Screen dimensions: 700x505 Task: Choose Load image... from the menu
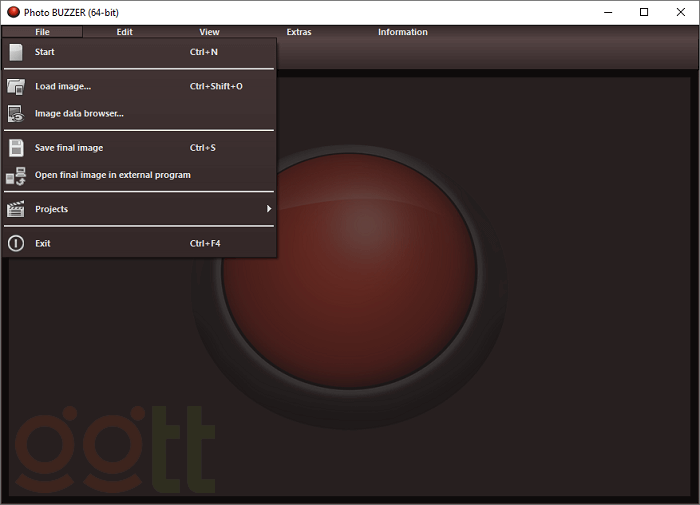(63, 86)
